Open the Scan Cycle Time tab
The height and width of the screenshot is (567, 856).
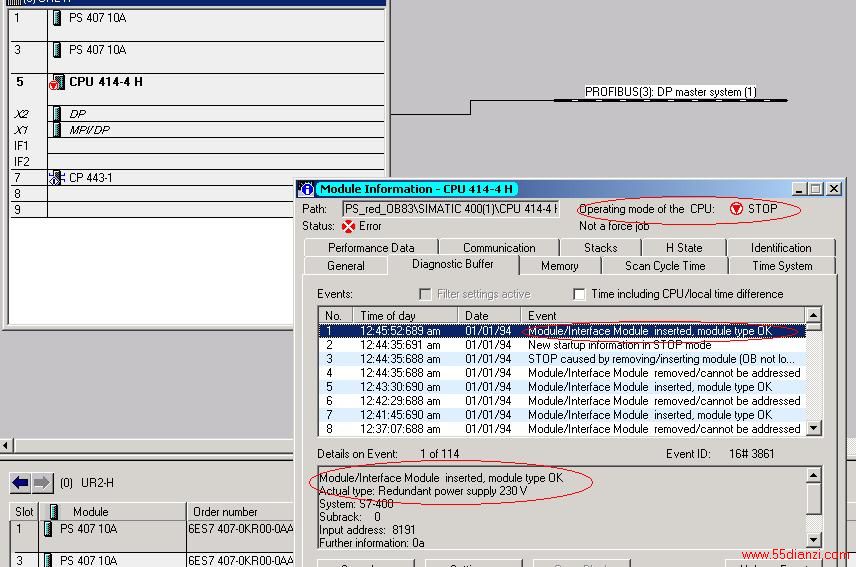click(x=665, y=266)
